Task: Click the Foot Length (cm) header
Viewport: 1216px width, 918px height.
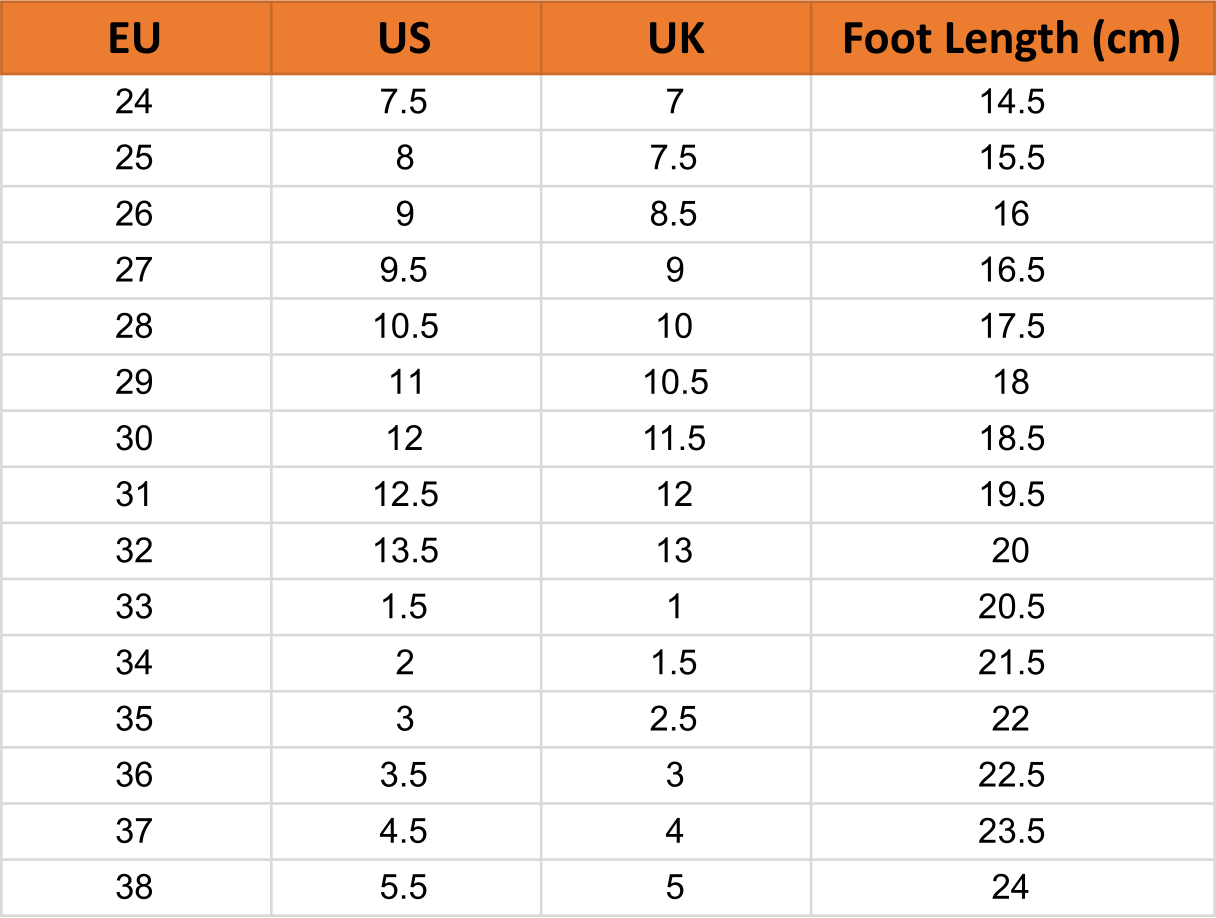Action: coord(1012,38)
